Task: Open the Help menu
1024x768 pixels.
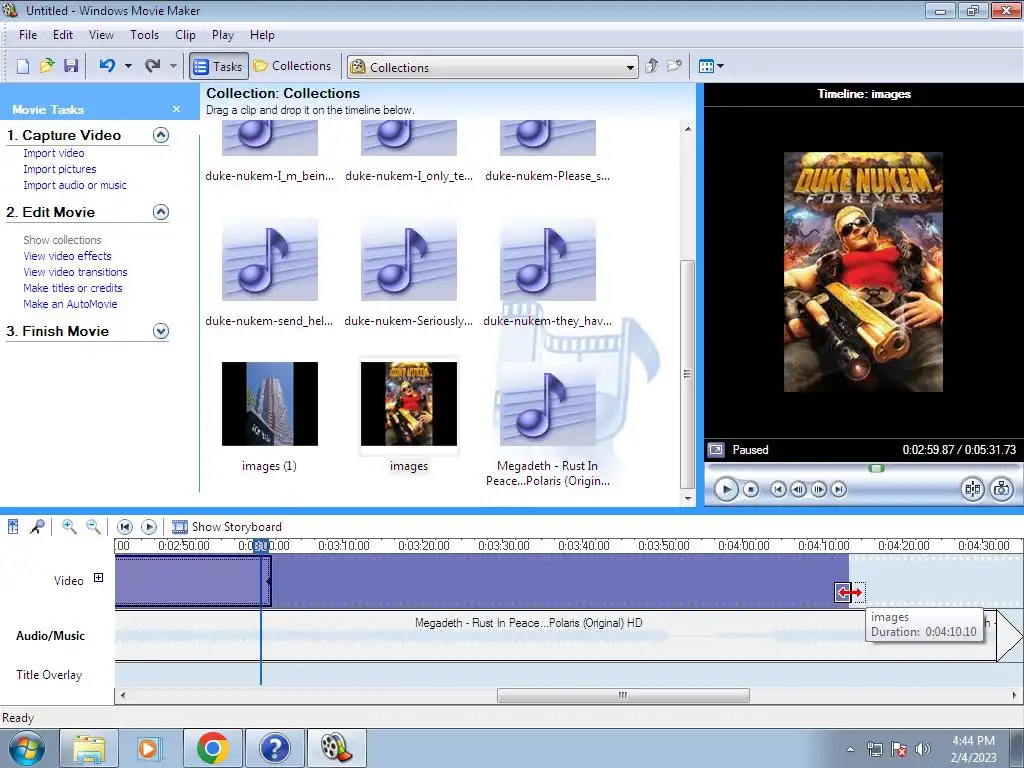Action: (x=262, y=35)
